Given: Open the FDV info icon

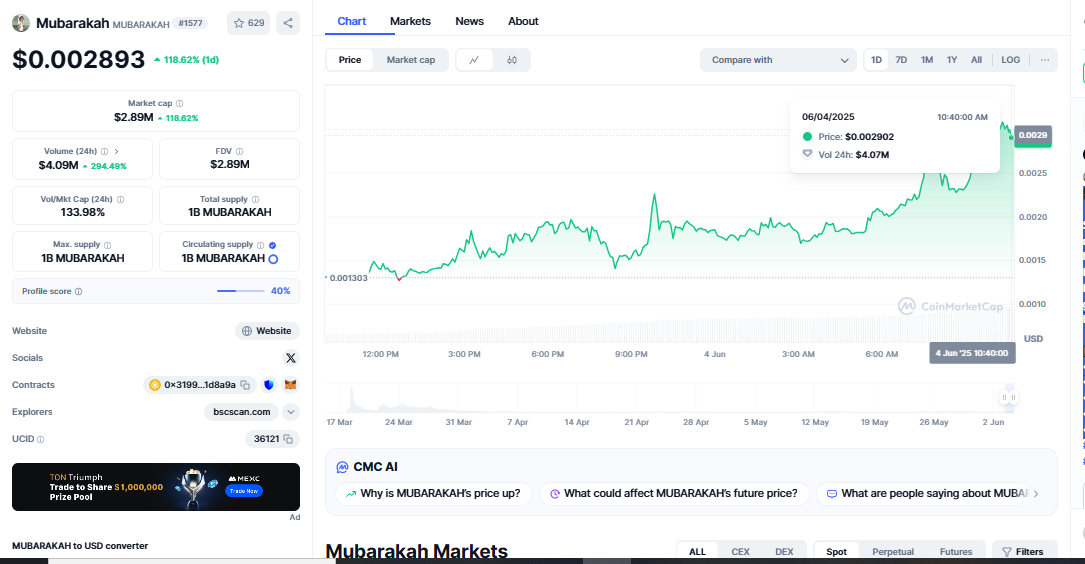Looking at the screenshot, I should click(239, 151).
